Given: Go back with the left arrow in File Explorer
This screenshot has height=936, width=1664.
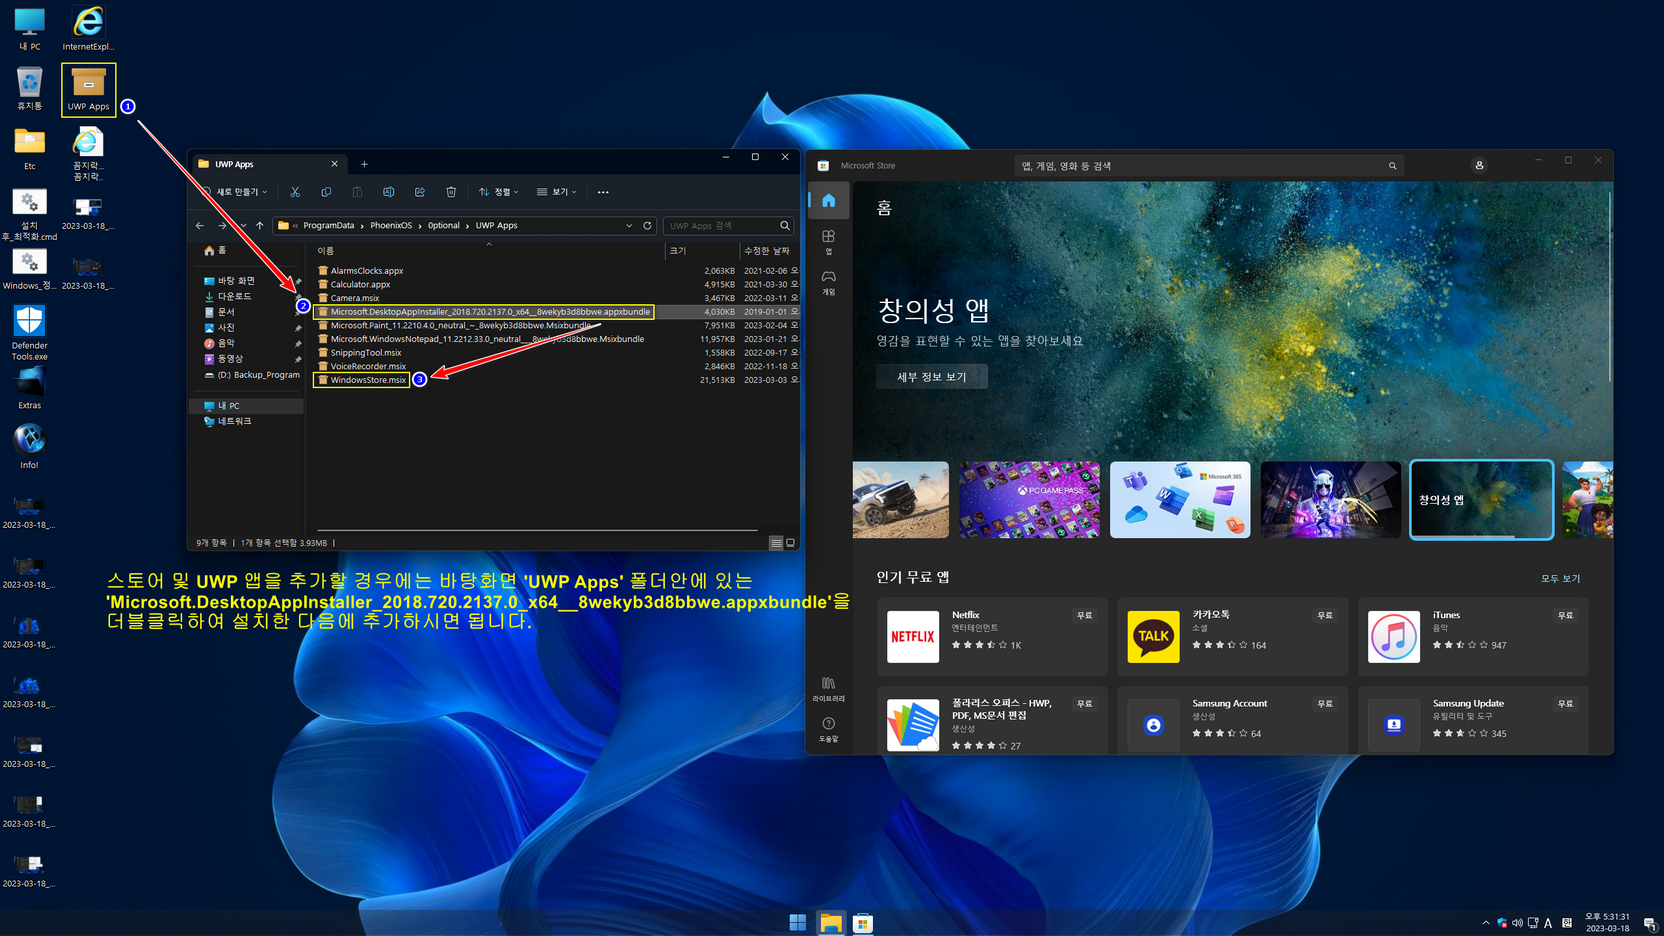Looking at the screenshot, I should tap(200, 226).
